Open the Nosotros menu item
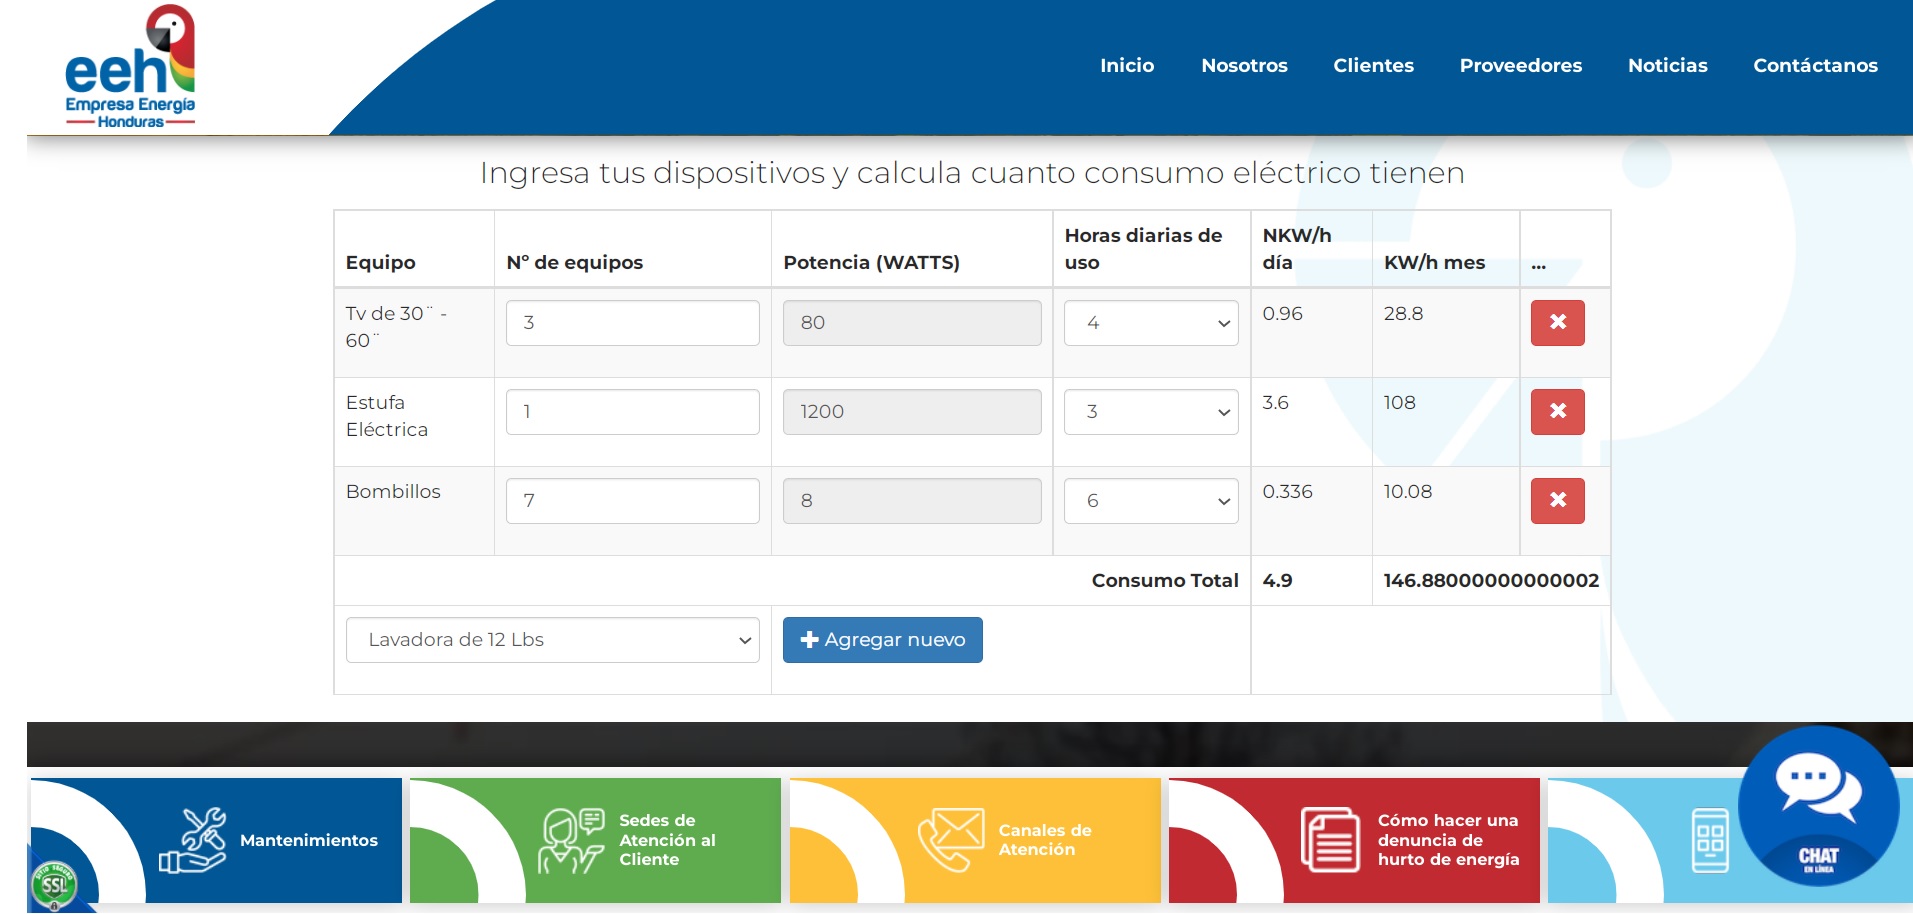This screenshot has height=914, width=1913. pos(1244,65)
